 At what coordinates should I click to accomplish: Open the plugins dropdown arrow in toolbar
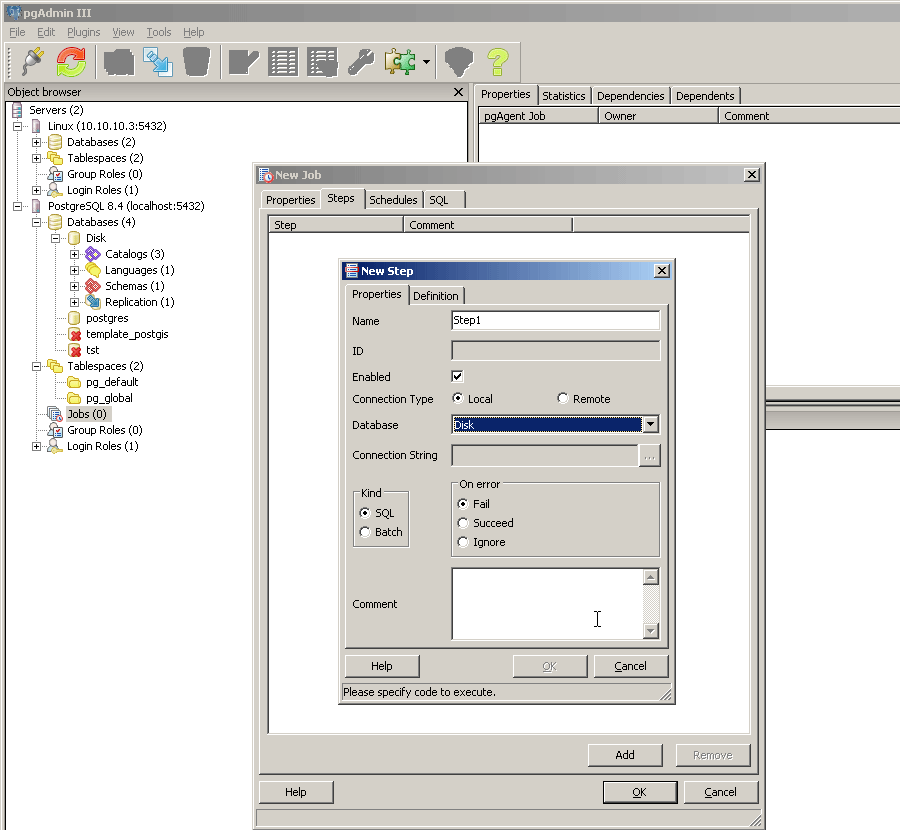[426, 61]
